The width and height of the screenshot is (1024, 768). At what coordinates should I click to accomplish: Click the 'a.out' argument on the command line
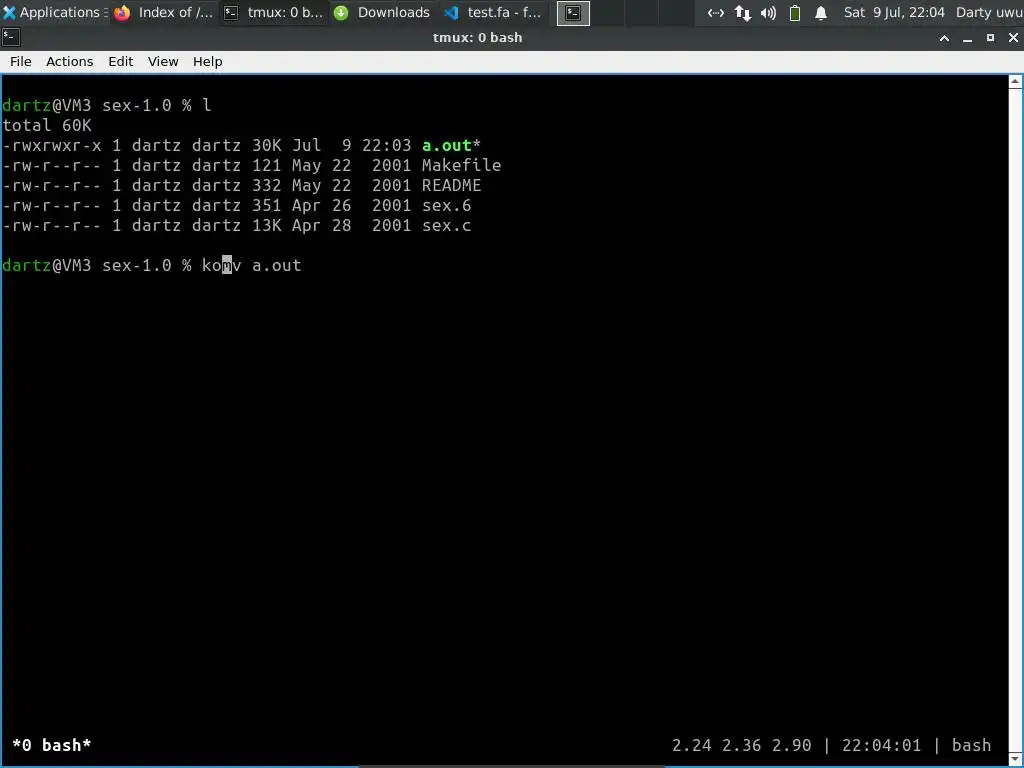tap(276, 265)
